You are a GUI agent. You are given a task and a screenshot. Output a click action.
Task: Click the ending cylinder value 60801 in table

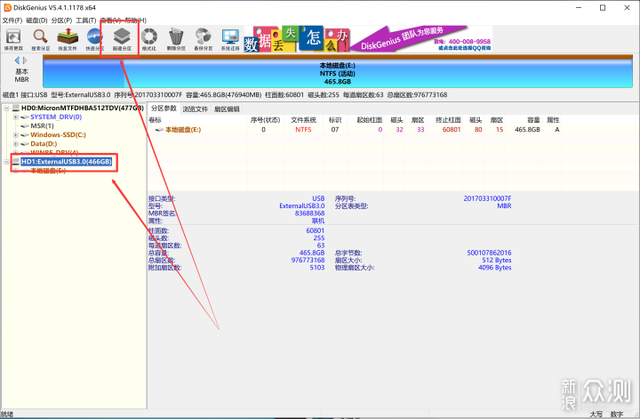click(451, 130)
